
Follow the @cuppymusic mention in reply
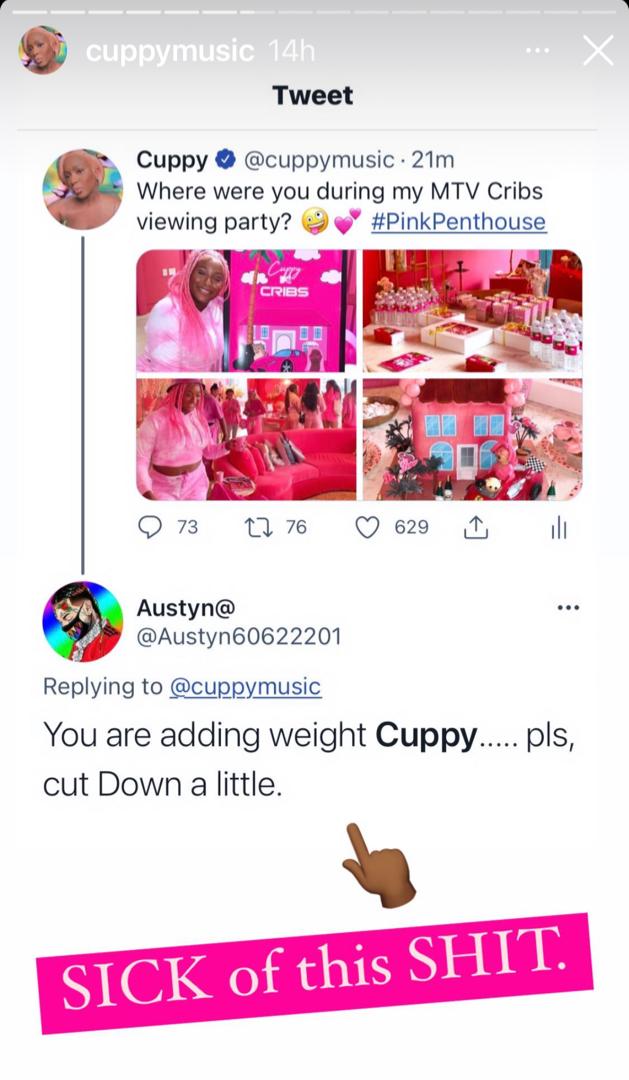pos(245,687)
